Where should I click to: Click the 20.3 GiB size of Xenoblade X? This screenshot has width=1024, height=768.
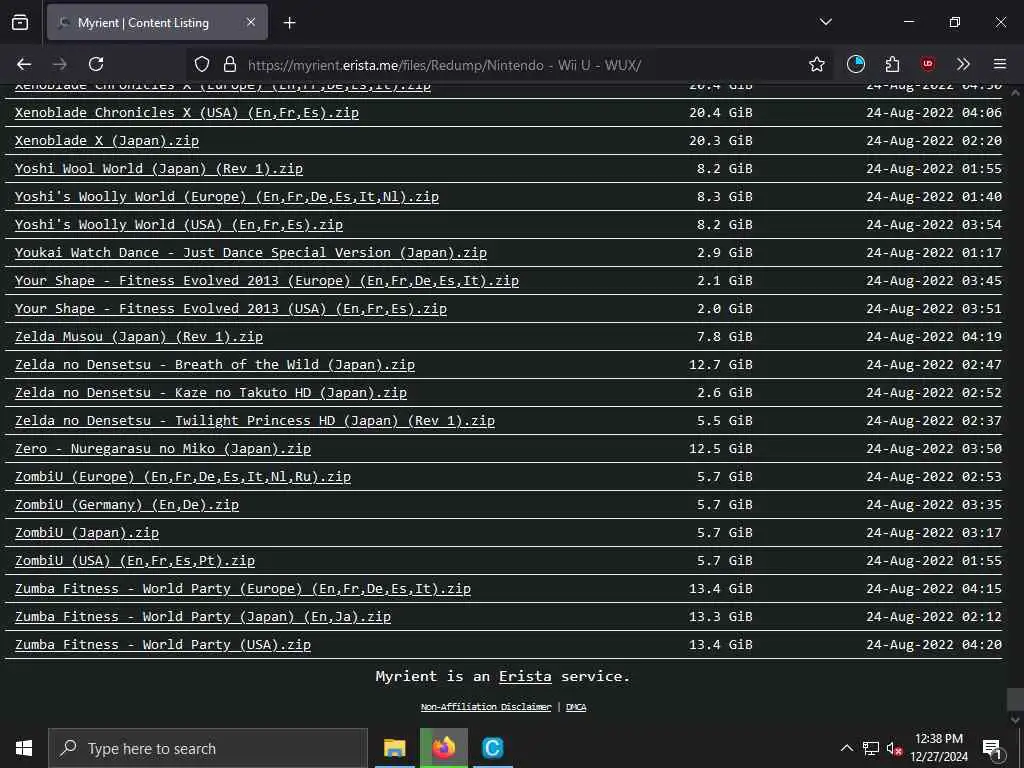pos(721,140)
